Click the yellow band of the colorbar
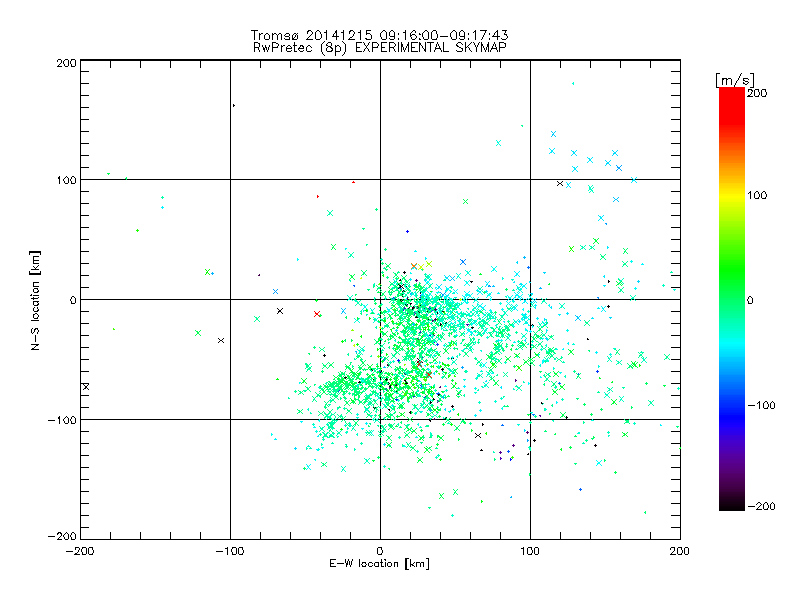The image size is (800, 600). pos(732,196)
